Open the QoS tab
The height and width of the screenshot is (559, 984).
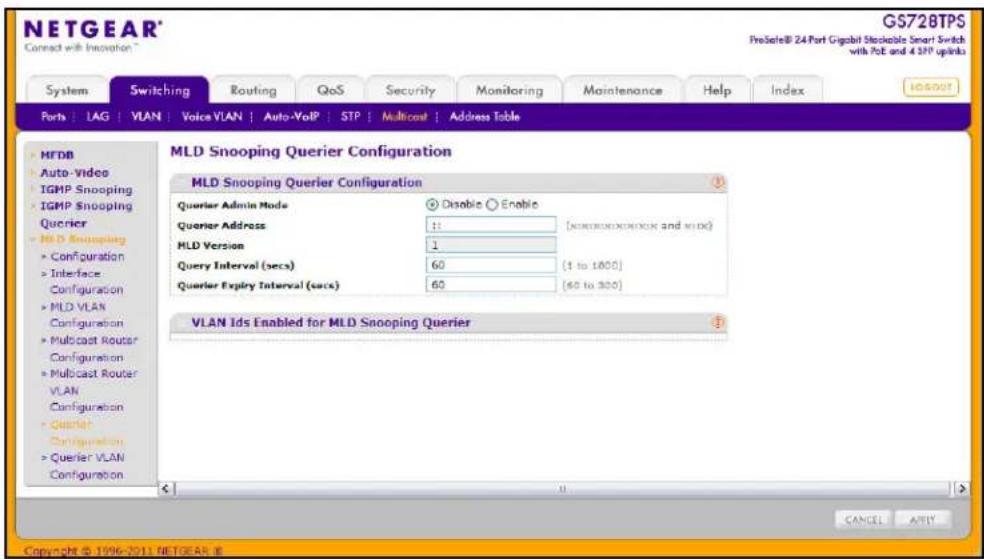(x=330, y=90)
